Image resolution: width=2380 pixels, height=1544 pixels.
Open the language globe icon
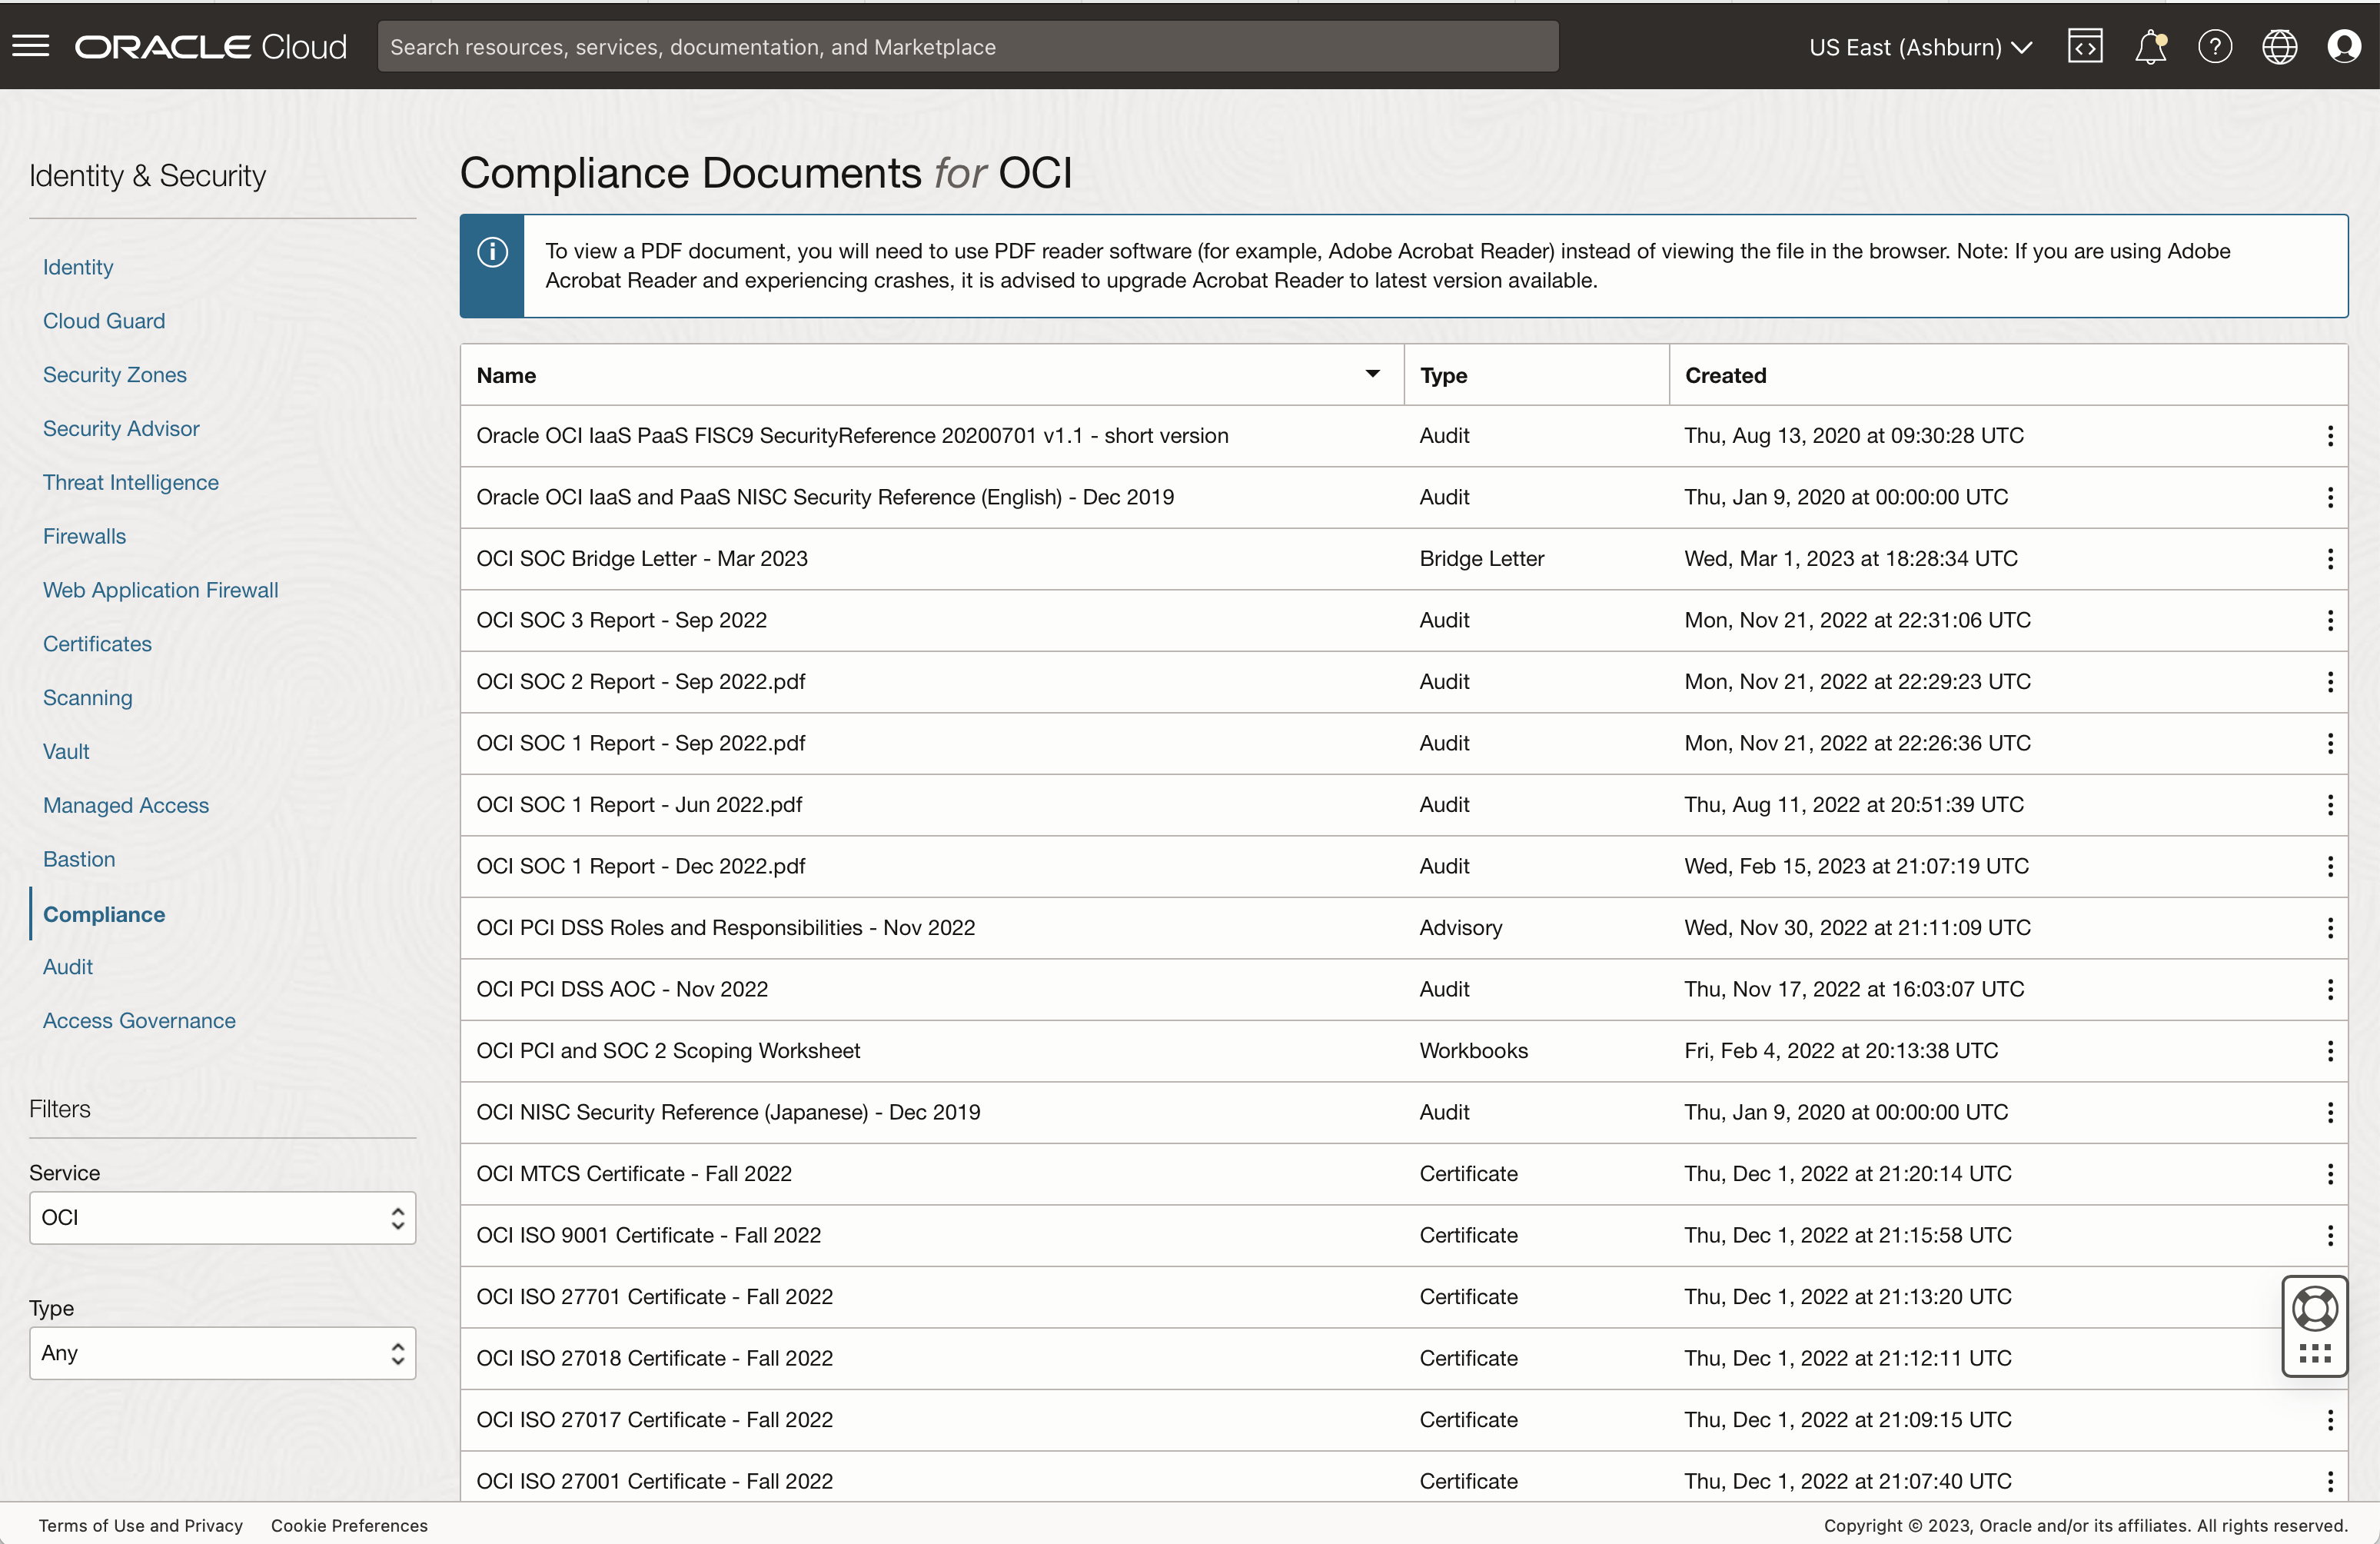2280,46
